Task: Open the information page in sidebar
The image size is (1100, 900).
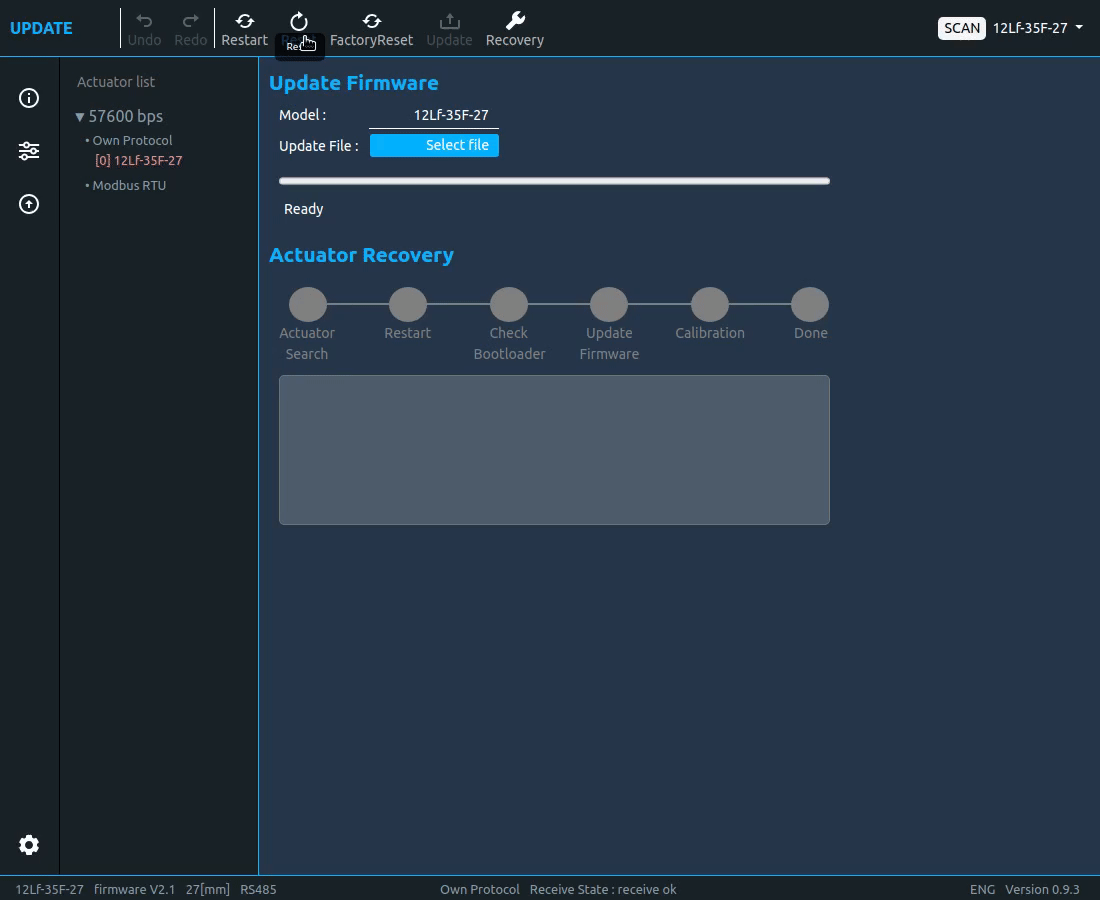Action: click(29, 98)
